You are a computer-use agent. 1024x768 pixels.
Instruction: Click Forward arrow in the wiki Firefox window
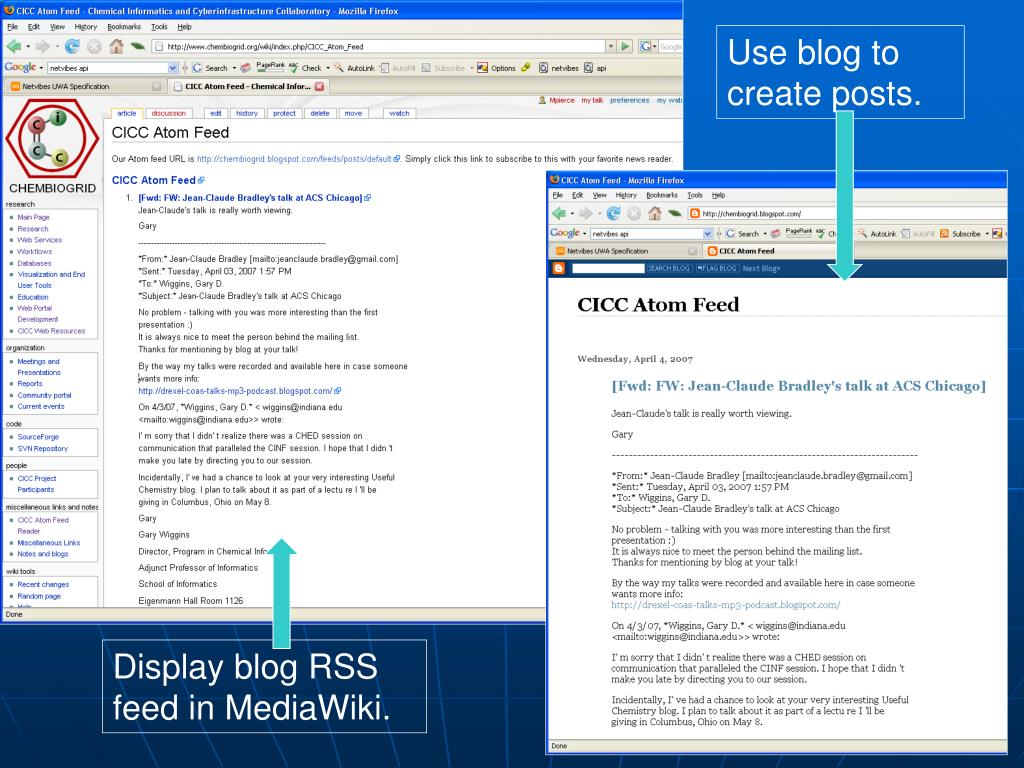(x=42, y=46)
